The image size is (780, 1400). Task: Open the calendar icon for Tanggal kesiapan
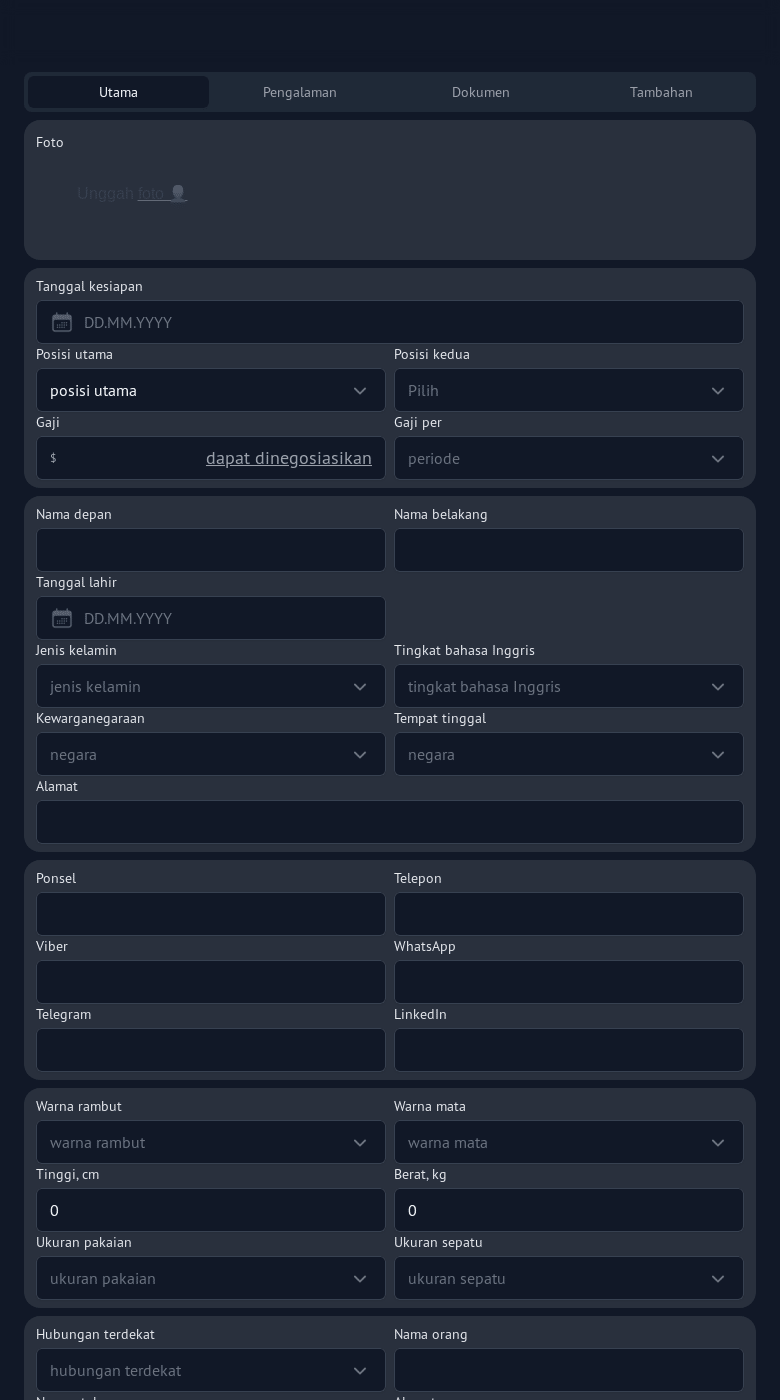[x=62, y=322]
